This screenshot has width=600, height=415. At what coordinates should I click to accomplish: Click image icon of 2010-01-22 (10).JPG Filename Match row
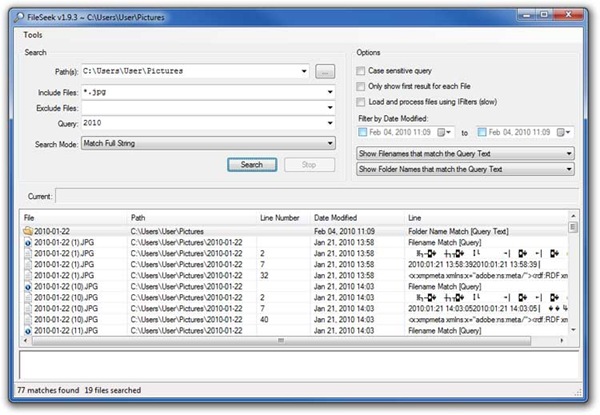point(28,287)
